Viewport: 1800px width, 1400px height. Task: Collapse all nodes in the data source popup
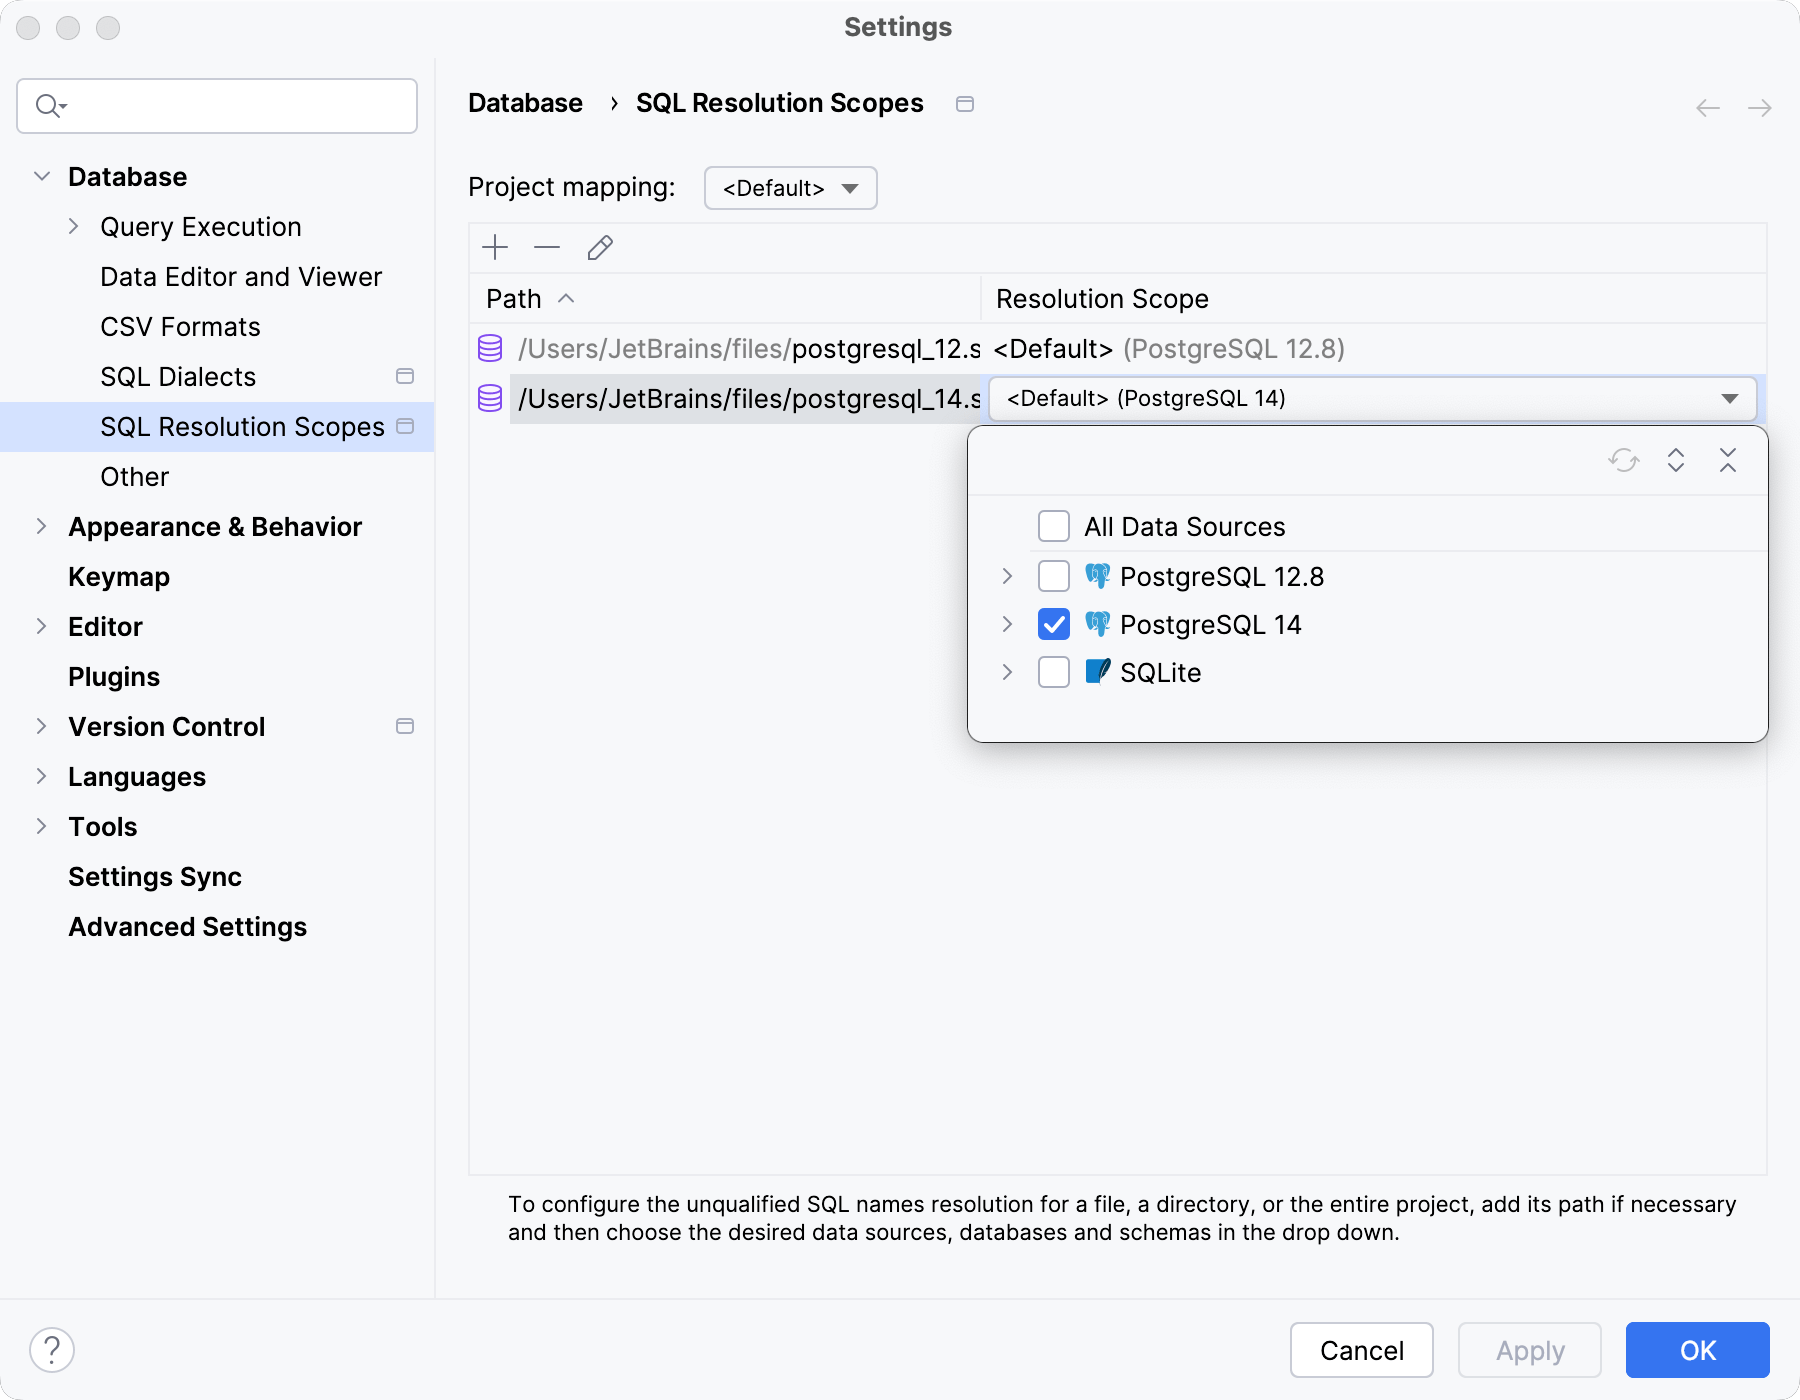click(1728, 461)
